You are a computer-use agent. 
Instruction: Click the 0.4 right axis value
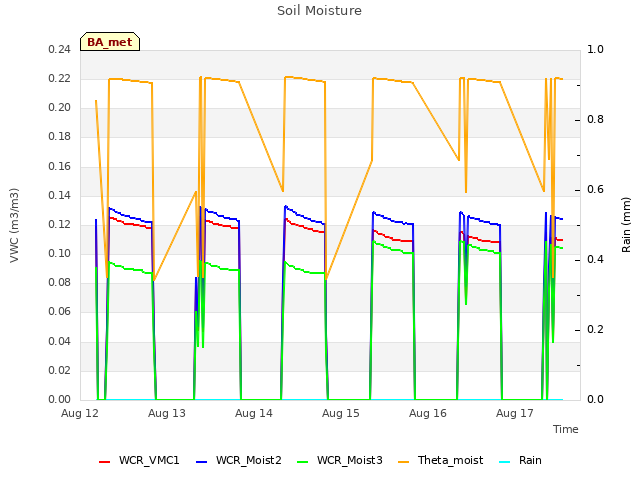[595, 260]
